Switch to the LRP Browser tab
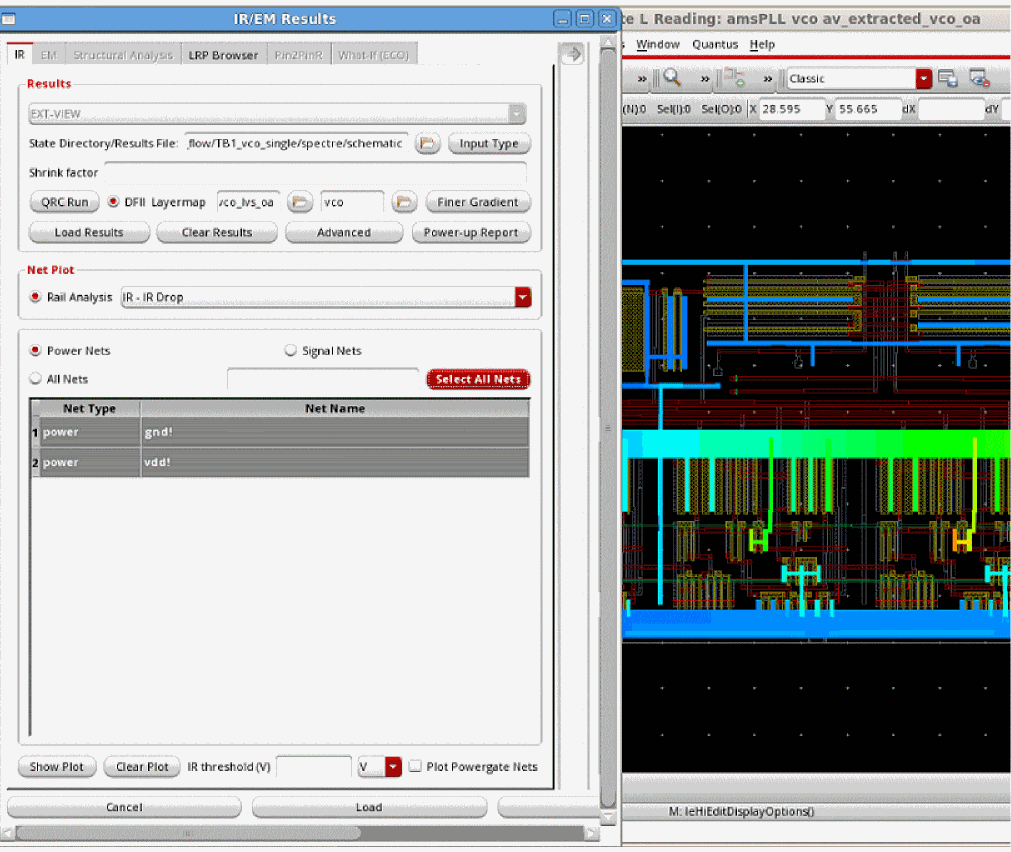The width and height of the screenshot is (1011, 852). coord(223,55)
